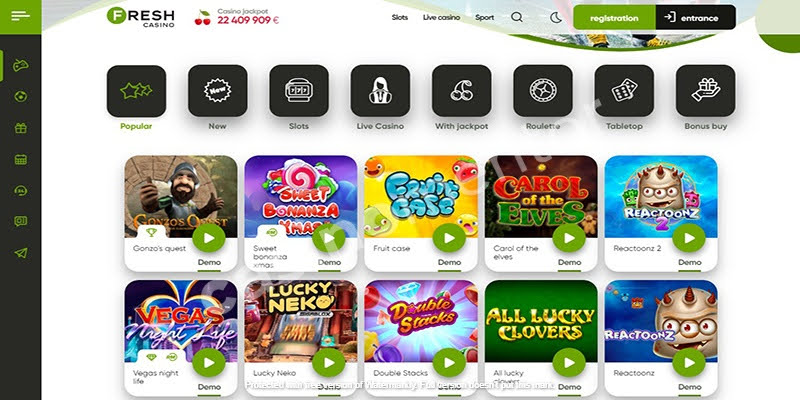Select the With jackpot cherries icon
This screenshot has width=800, height=400.
(461, 91)
